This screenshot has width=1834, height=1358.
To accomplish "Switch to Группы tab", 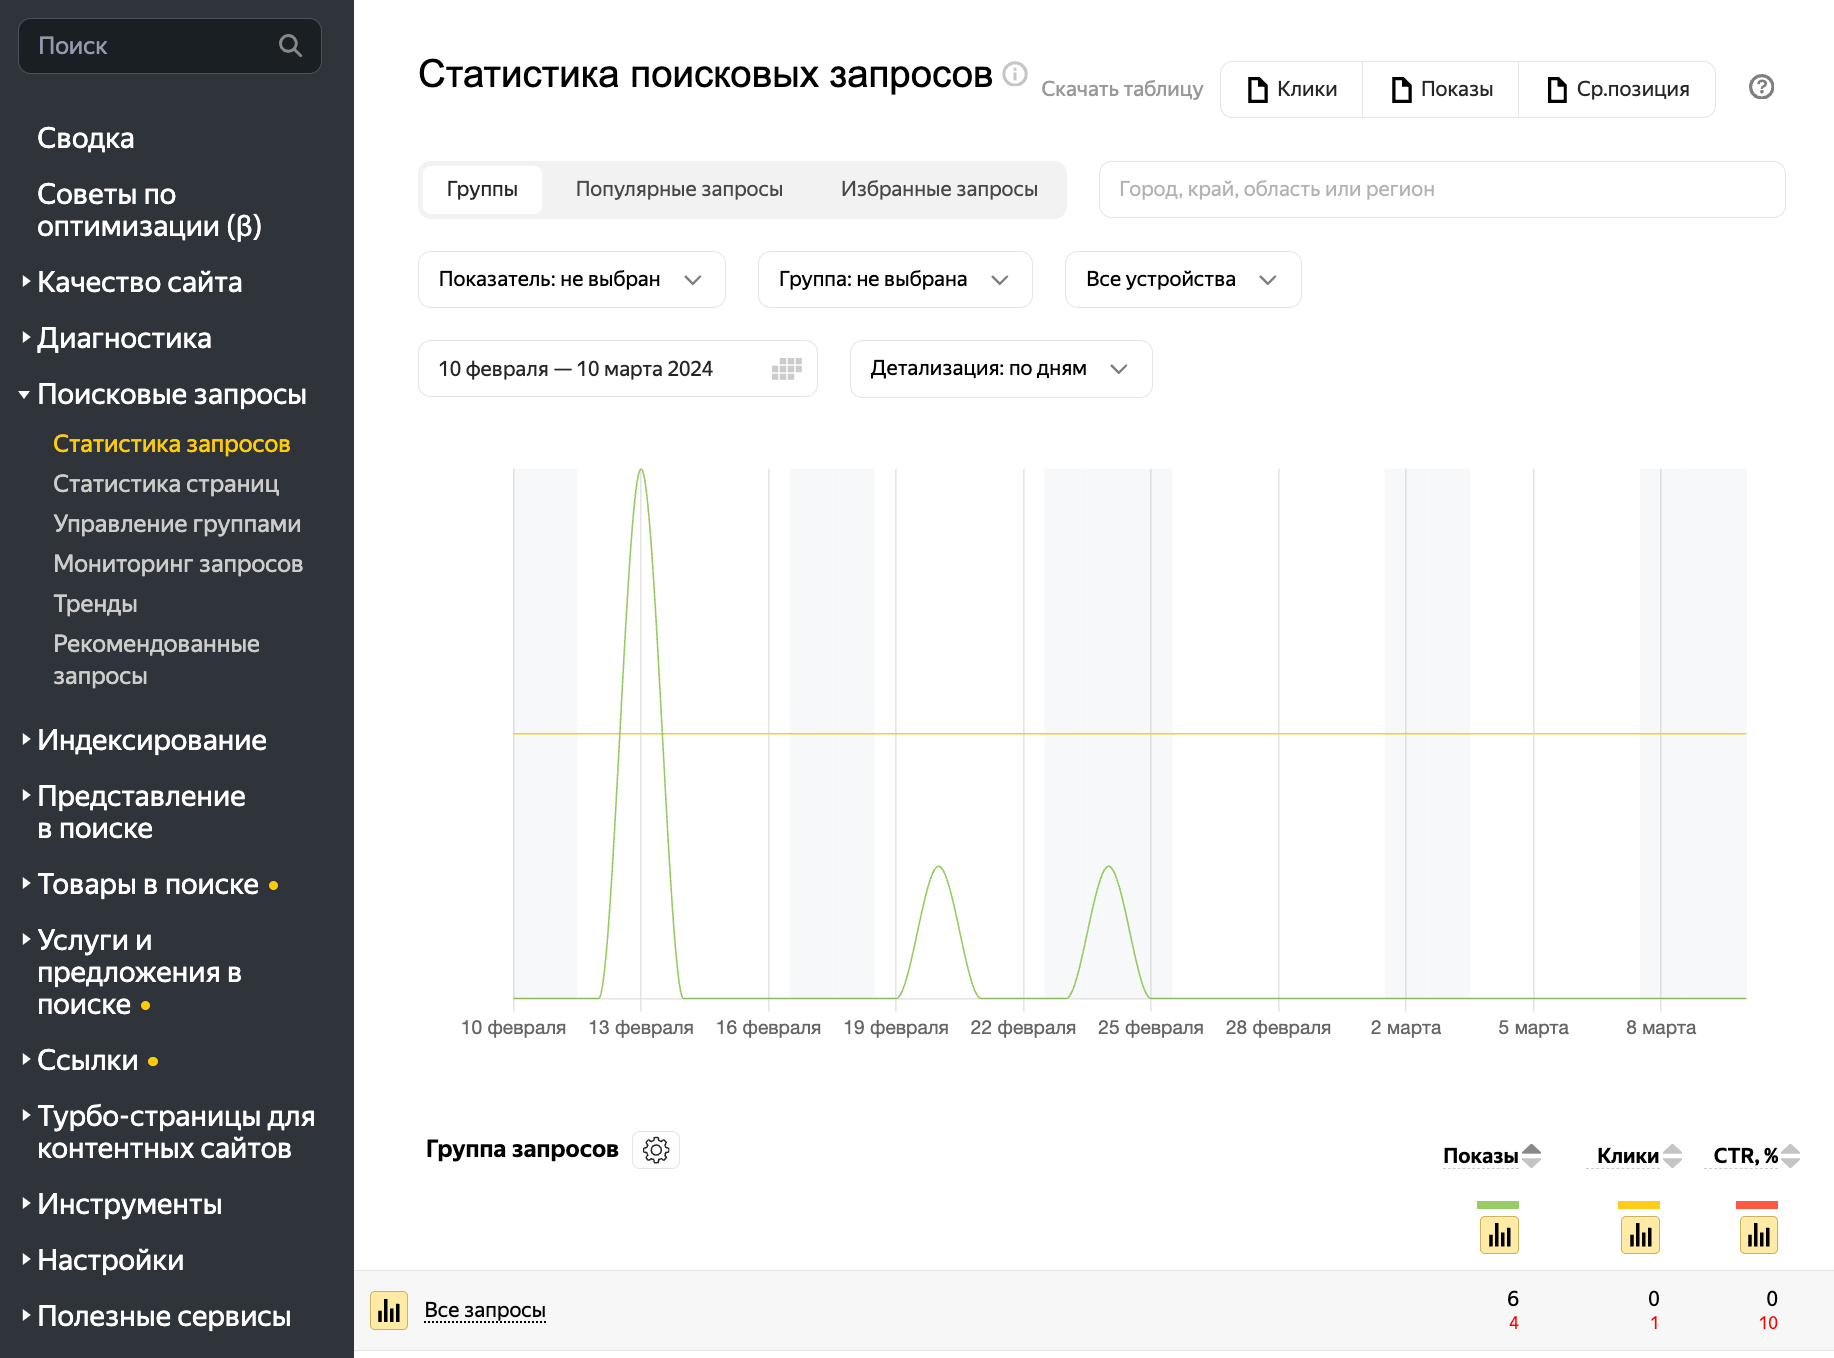I will pyautogui.click(x=482, y=189).
